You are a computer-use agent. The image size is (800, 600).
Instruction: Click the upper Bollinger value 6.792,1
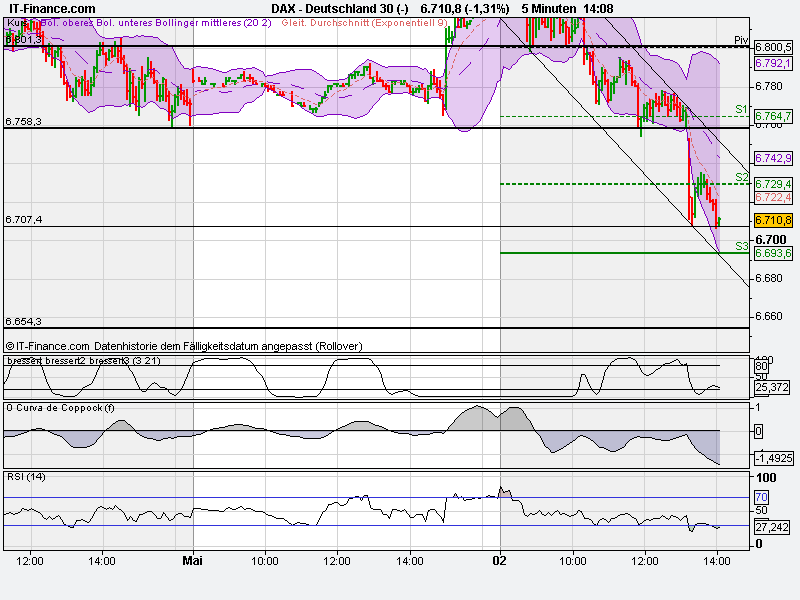[773, 63]
